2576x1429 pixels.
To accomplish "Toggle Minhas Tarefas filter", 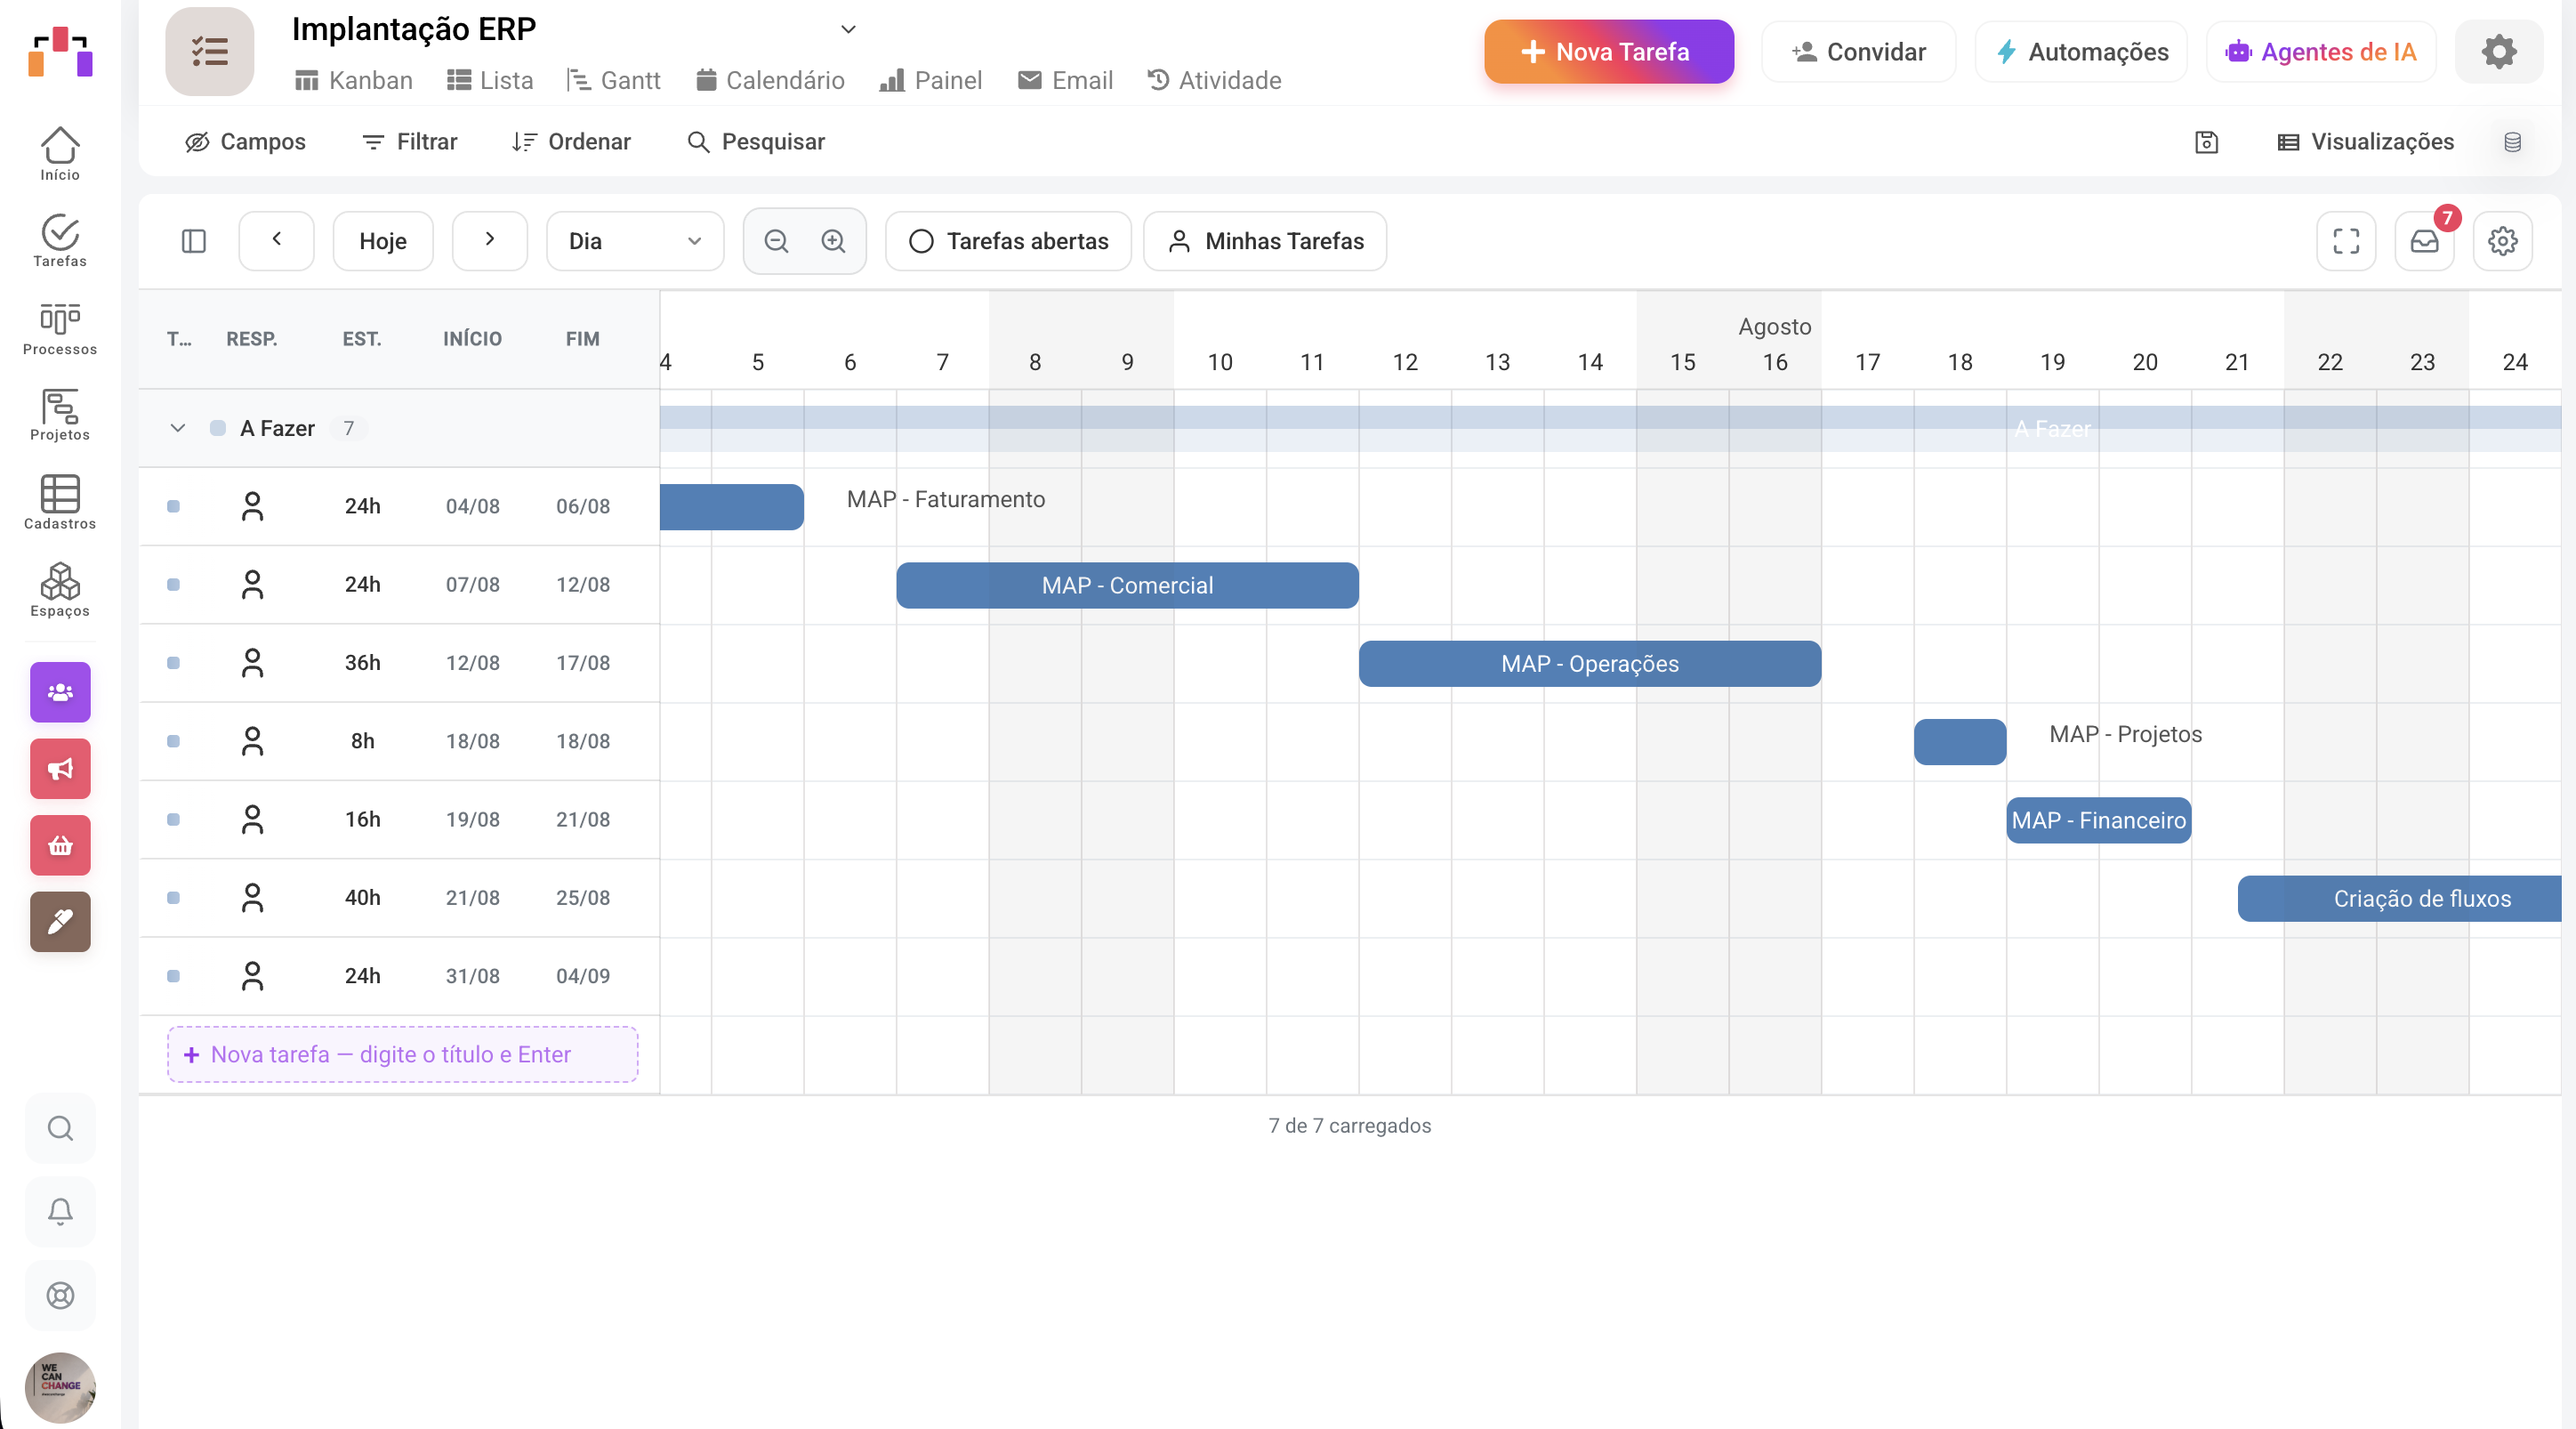I will 1265,241.
